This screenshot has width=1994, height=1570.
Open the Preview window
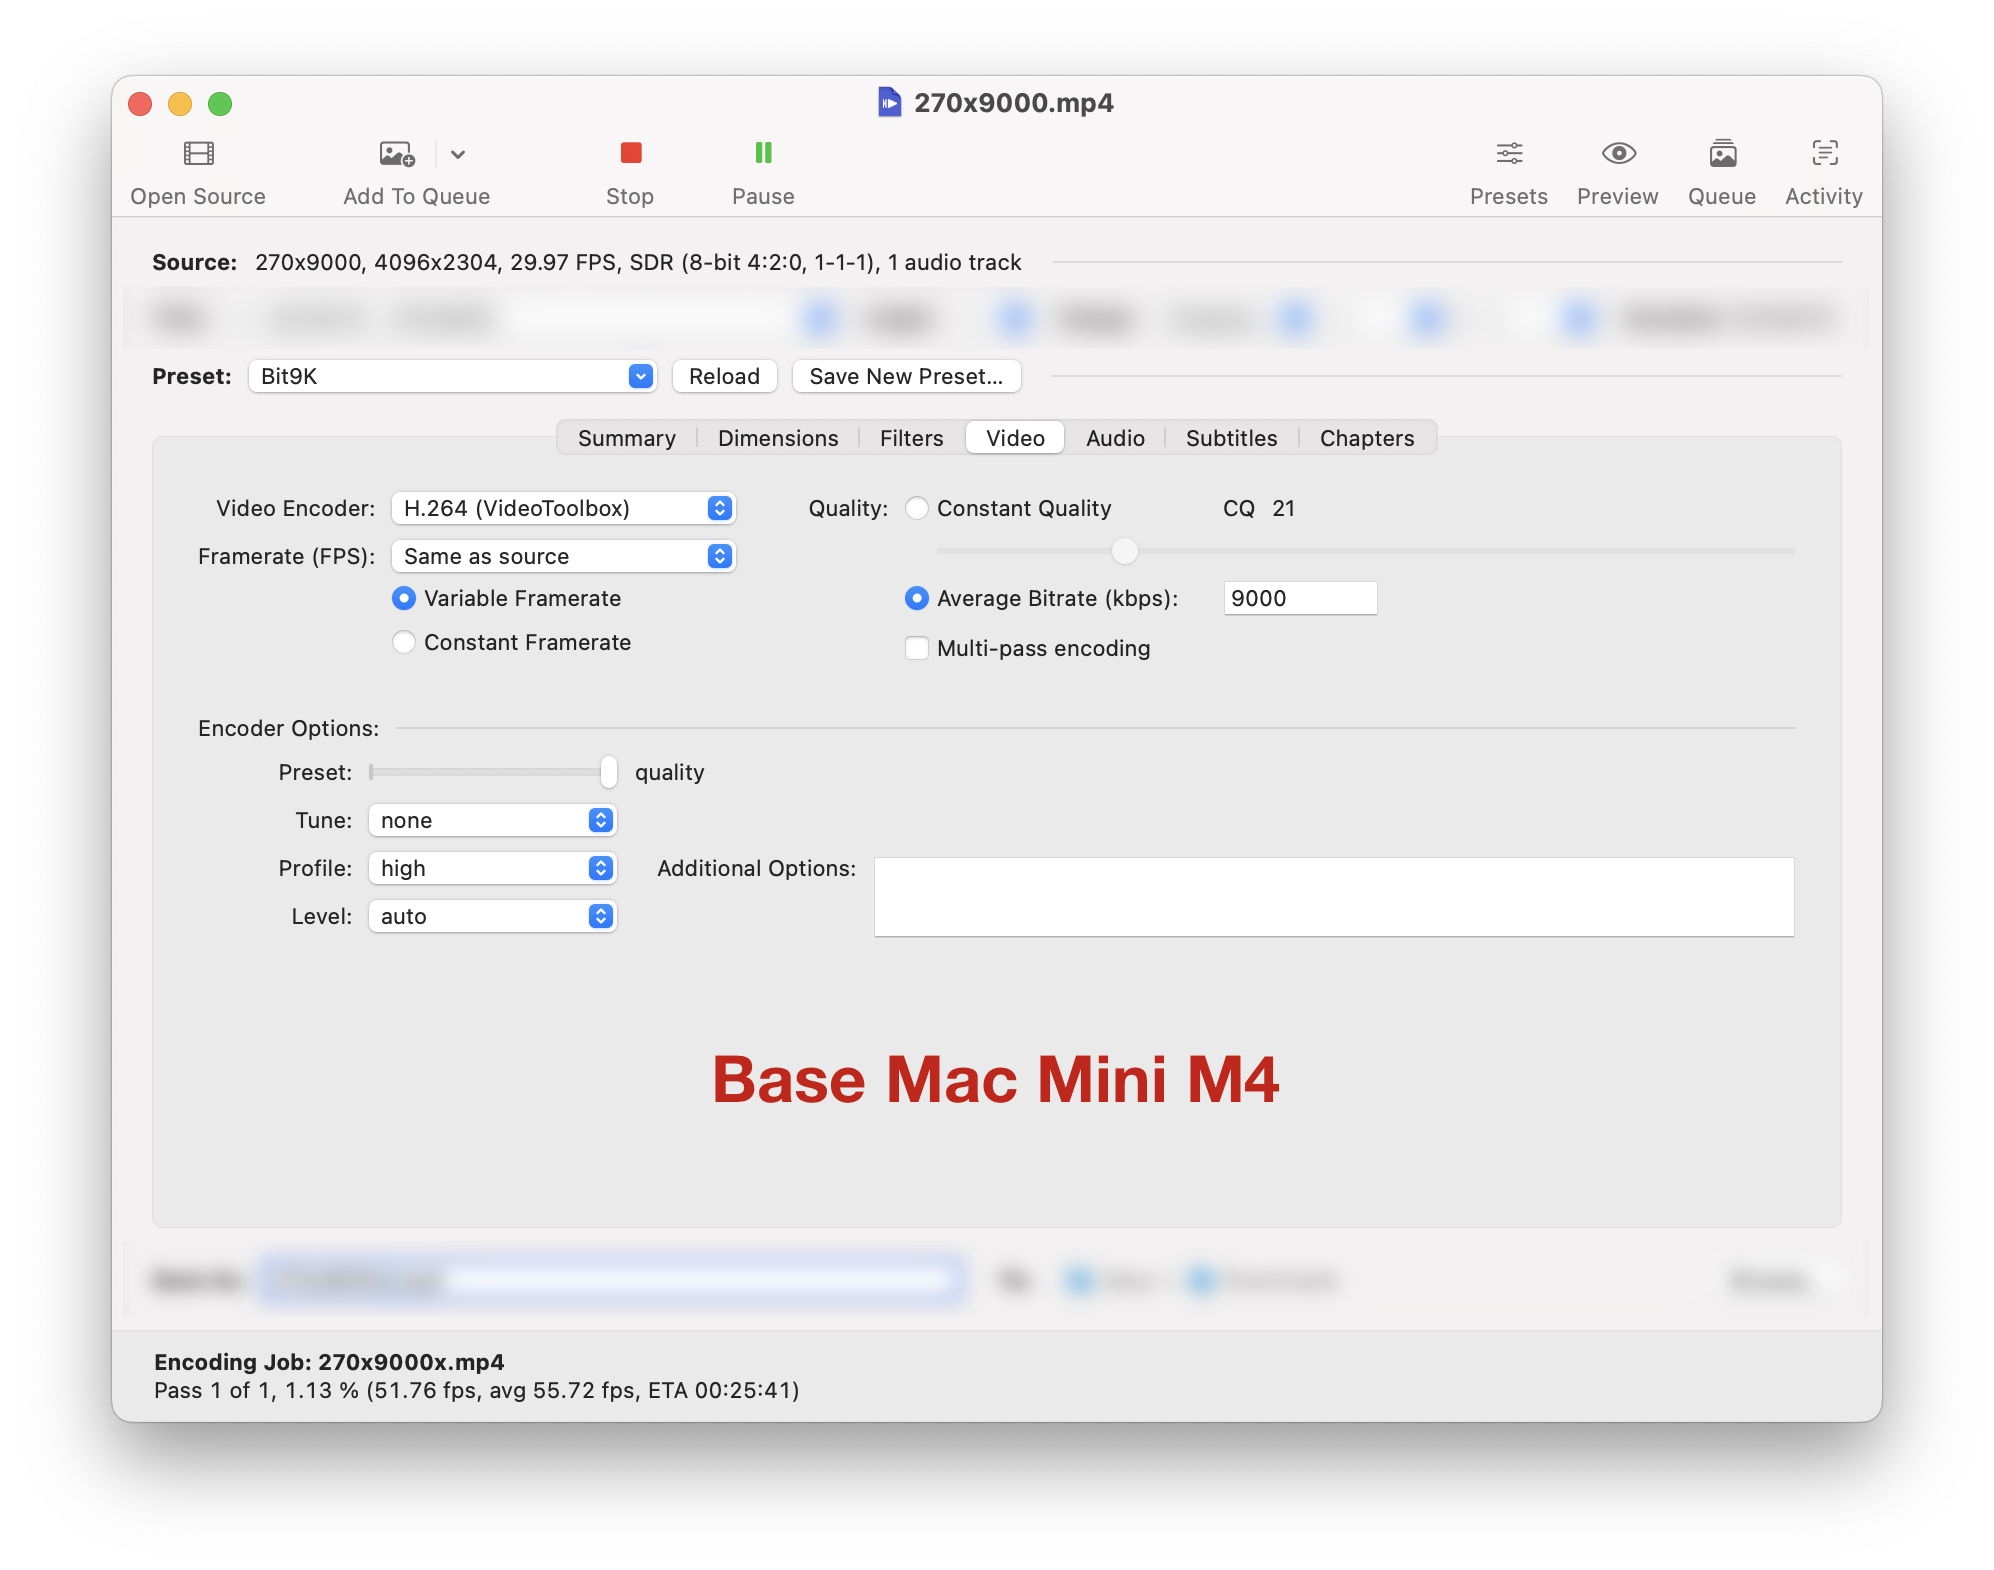(1617, 153)
